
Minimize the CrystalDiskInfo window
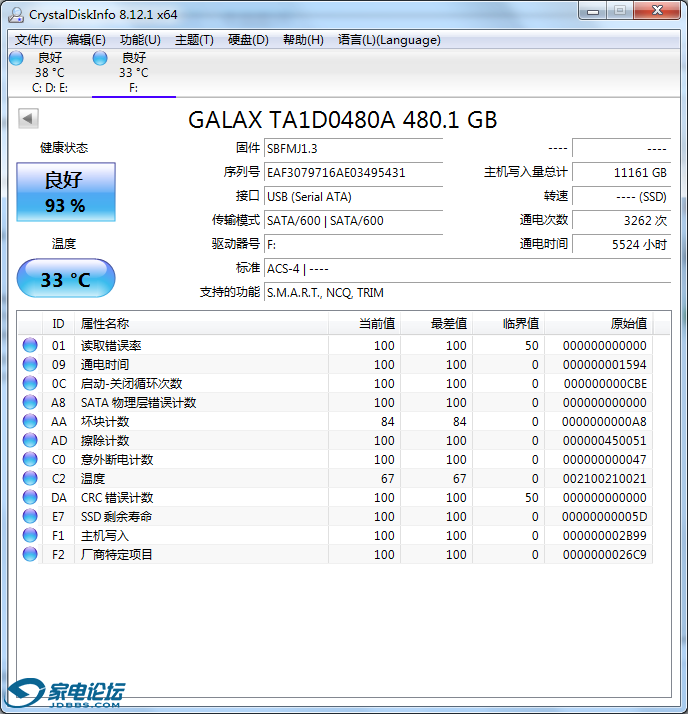(592, 11)
